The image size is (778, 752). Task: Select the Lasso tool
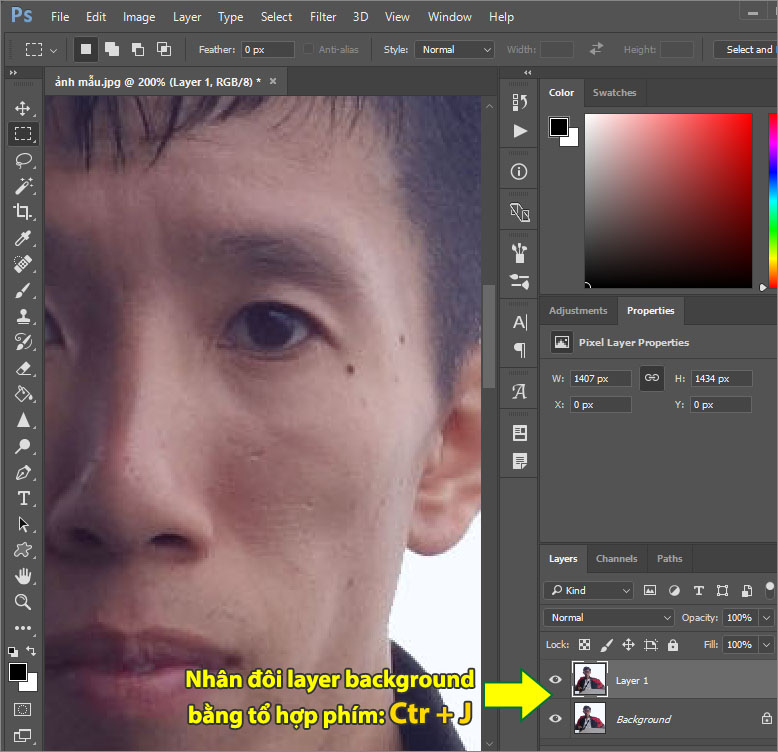(22, 160)
